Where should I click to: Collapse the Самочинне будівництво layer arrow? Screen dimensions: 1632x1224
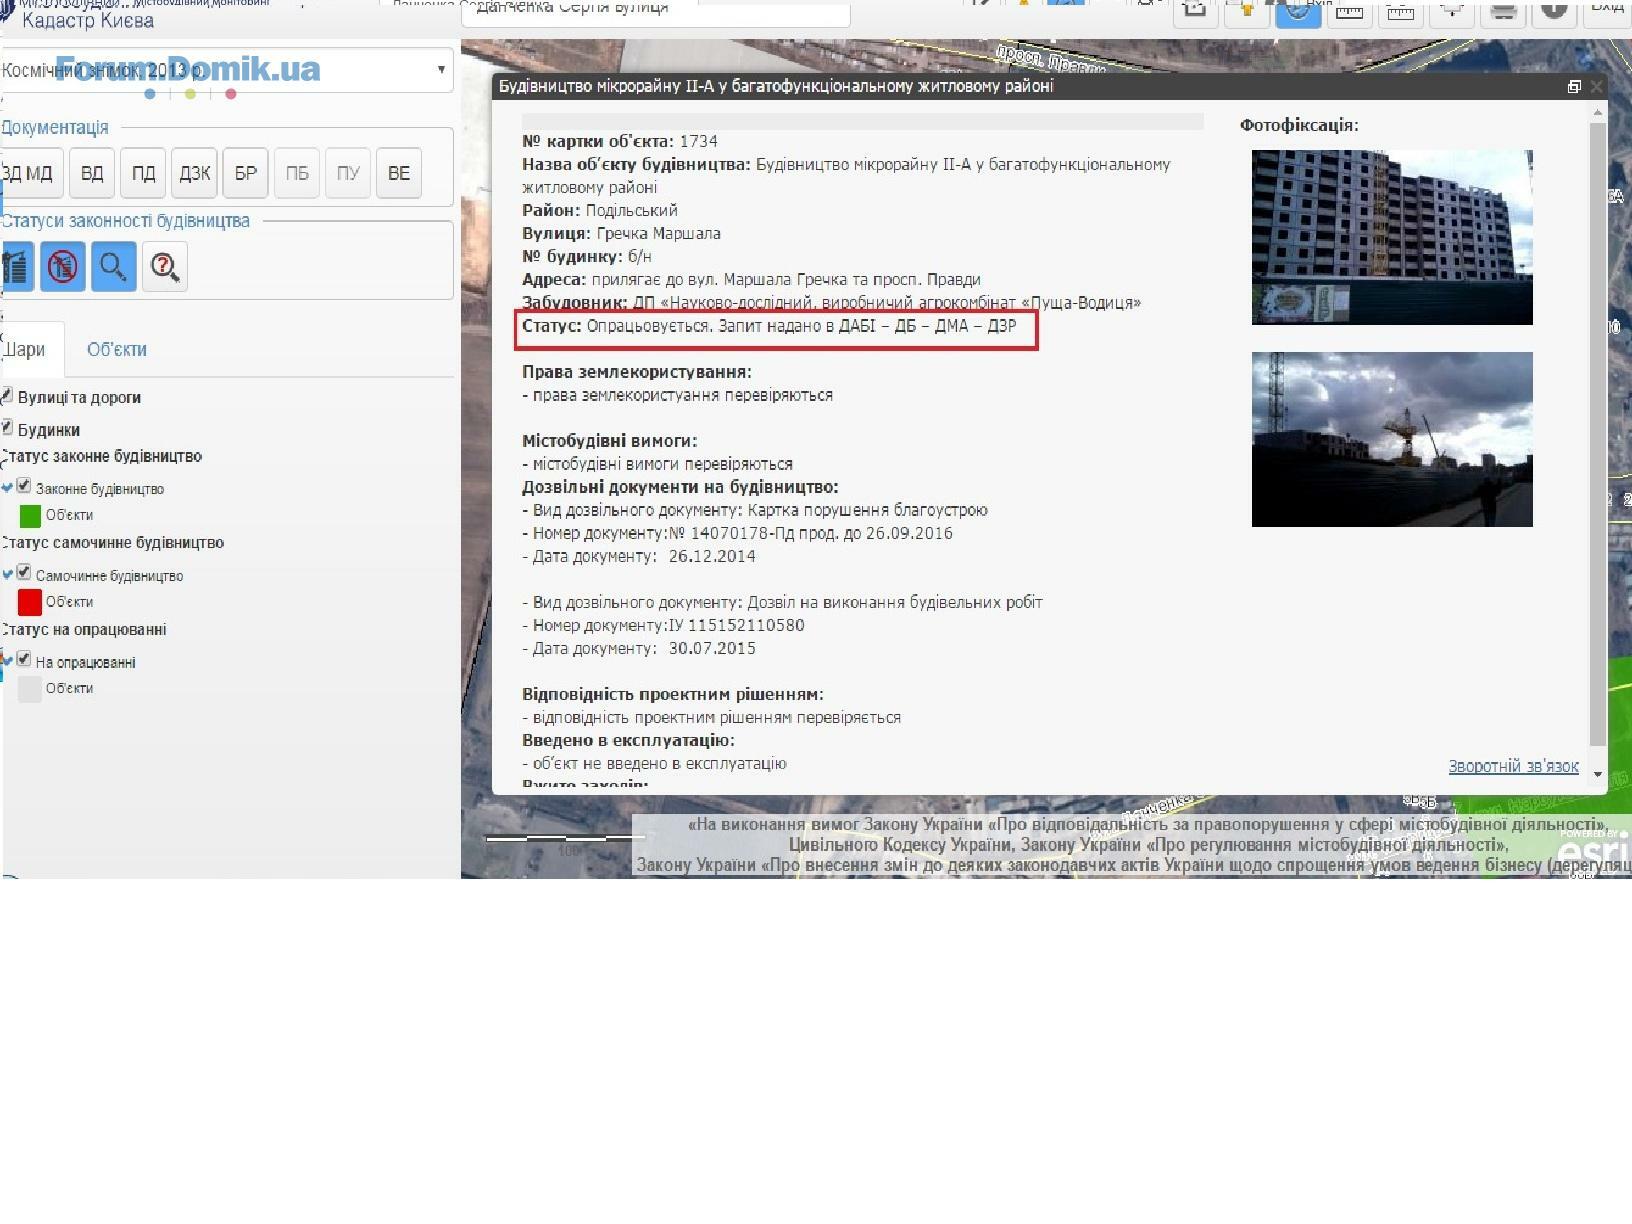[7, 575]
